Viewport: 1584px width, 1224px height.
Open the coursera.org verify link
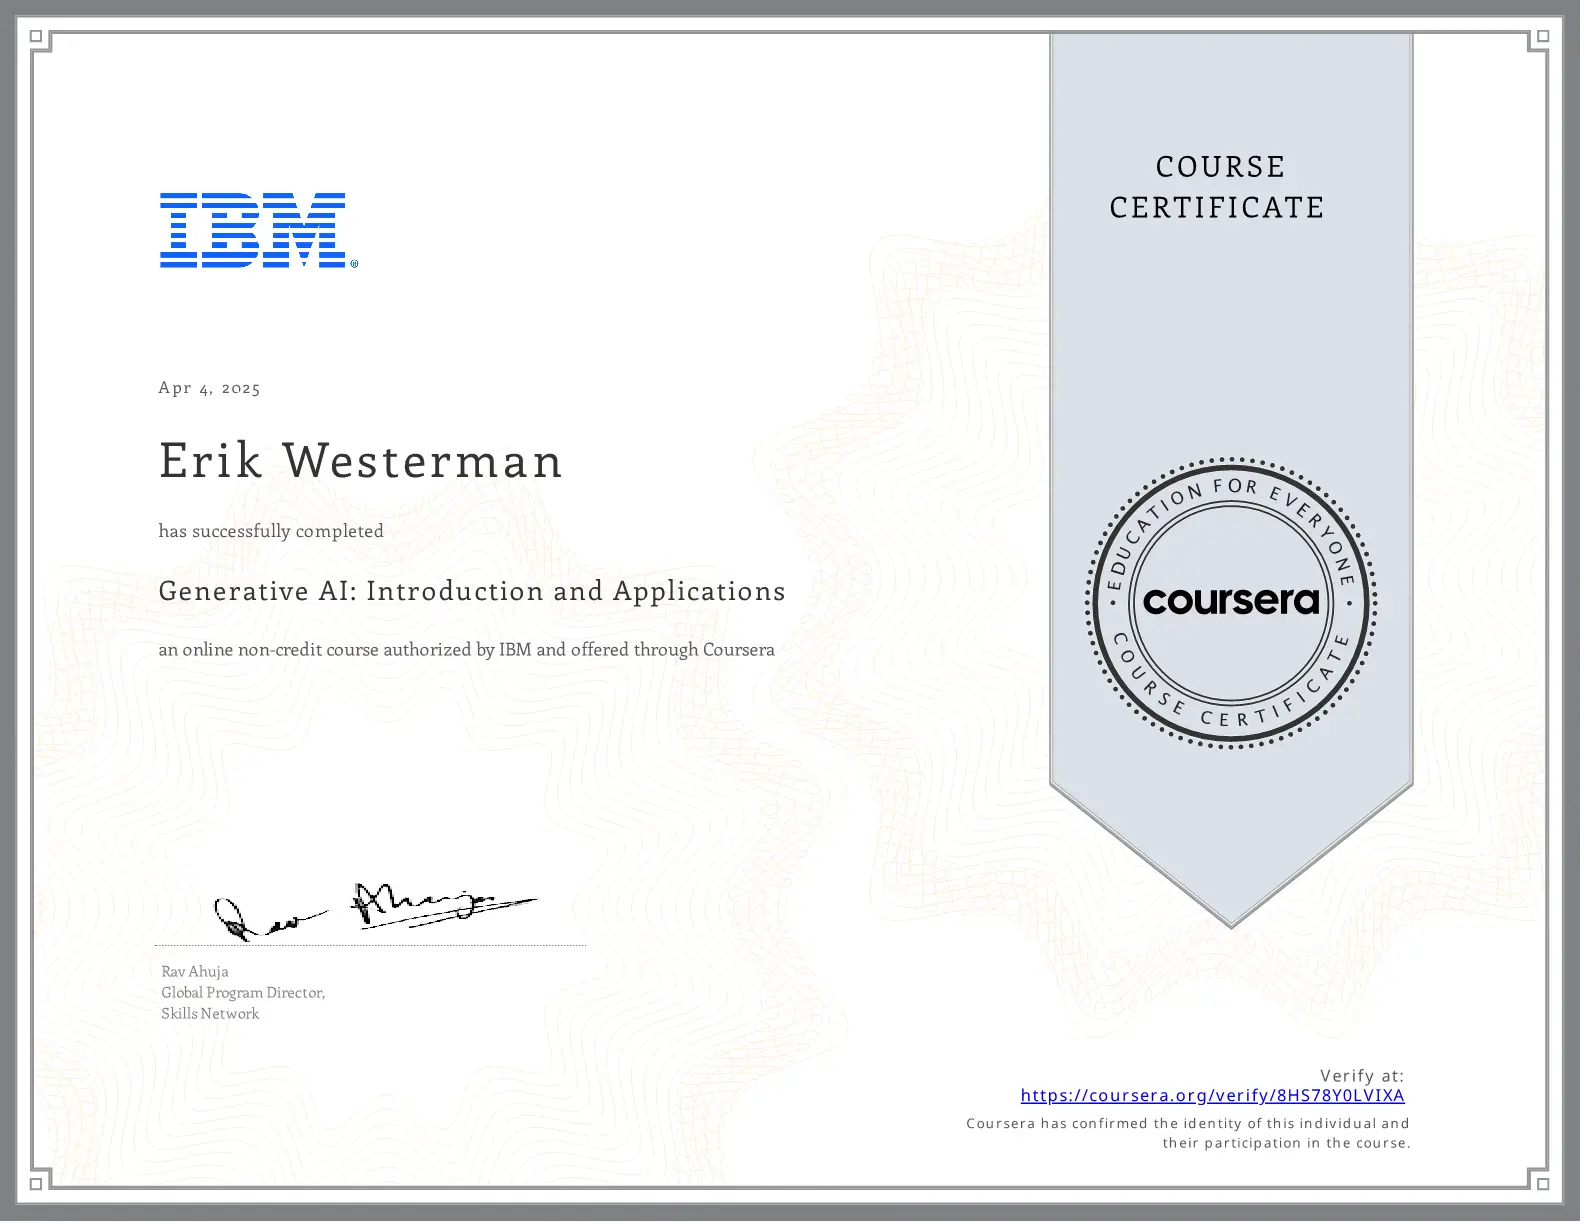coord(1212,1096)
